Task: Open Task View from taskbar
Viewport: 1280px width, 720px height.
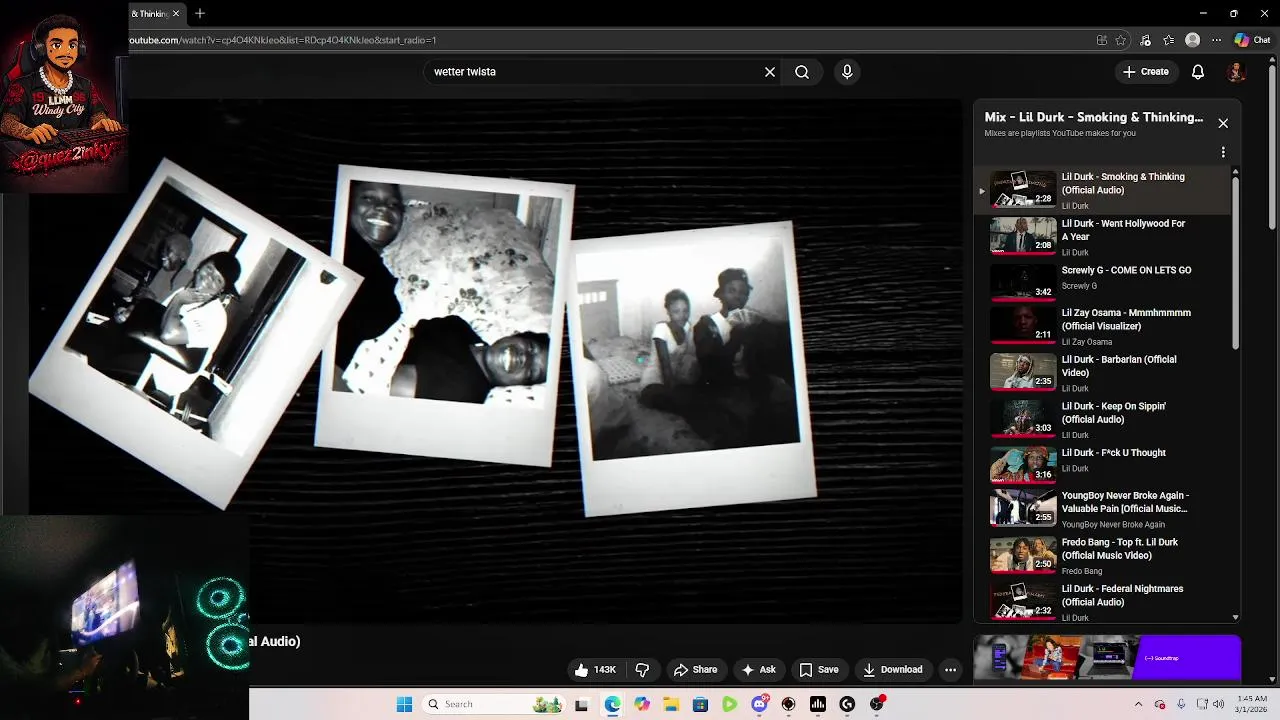Action: click(581, 704)
